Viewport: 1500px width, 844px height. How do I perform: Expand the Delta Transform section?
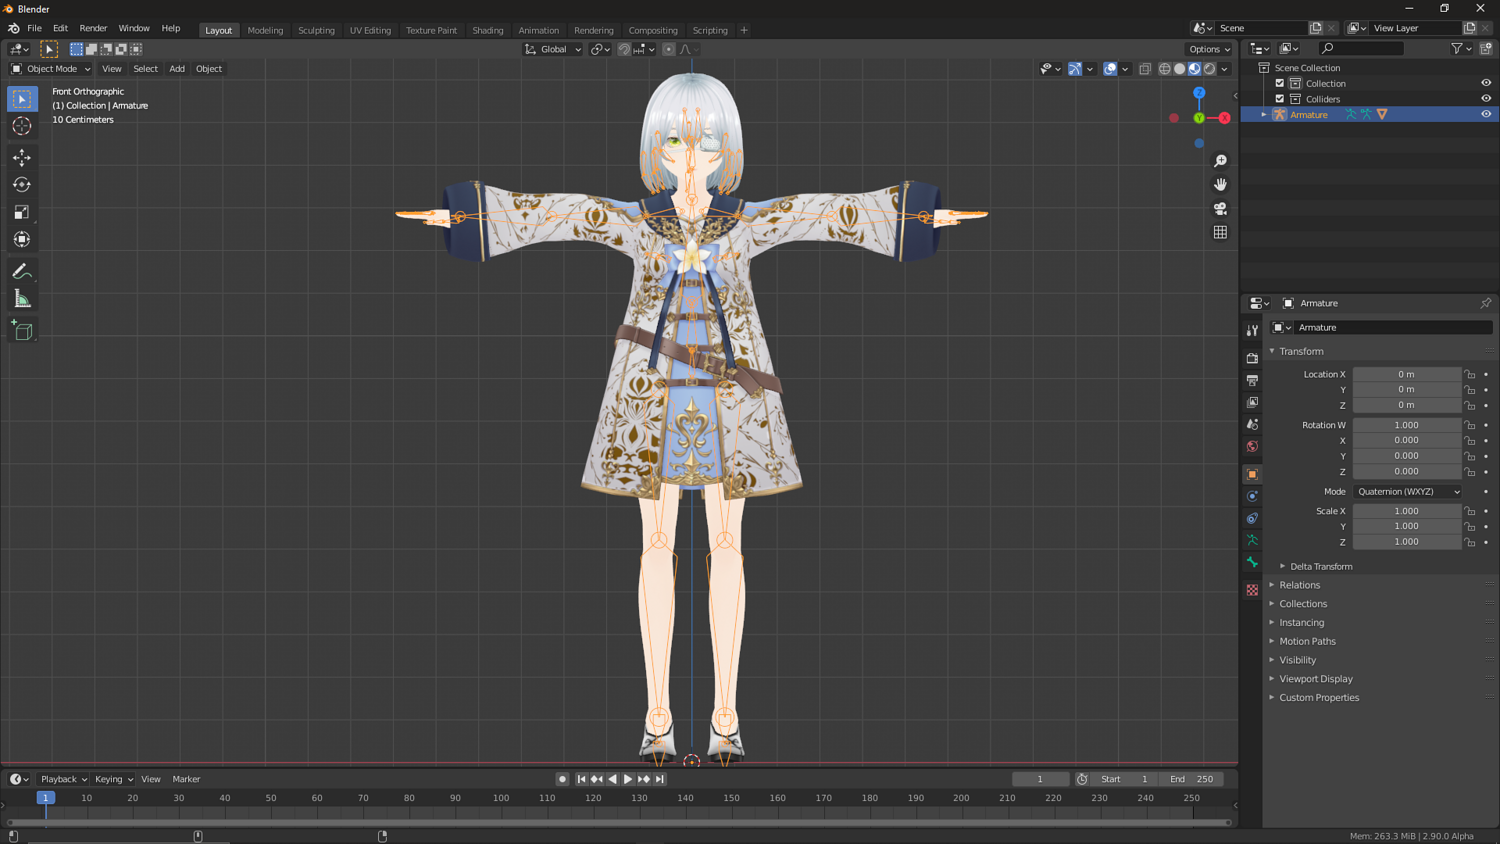pyautogui.click(x=1321, y=566)
